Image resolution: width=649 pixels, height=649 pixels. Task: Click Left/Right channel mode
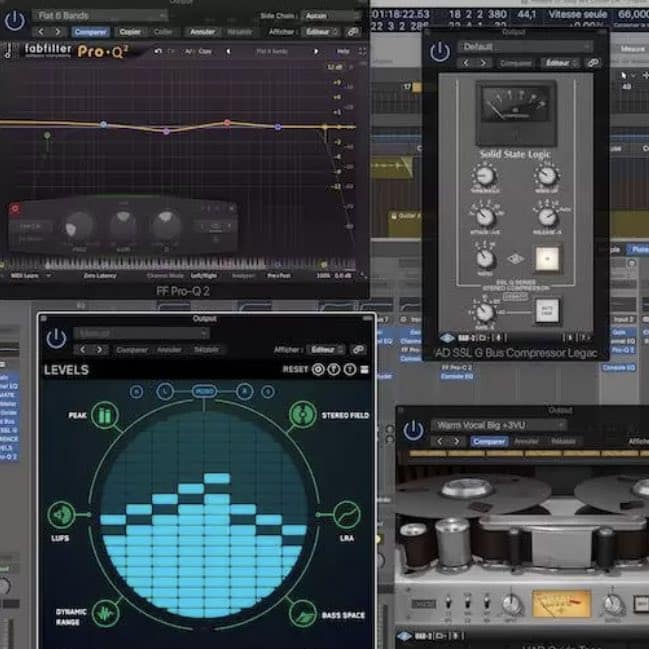click(x=204, y=276)
